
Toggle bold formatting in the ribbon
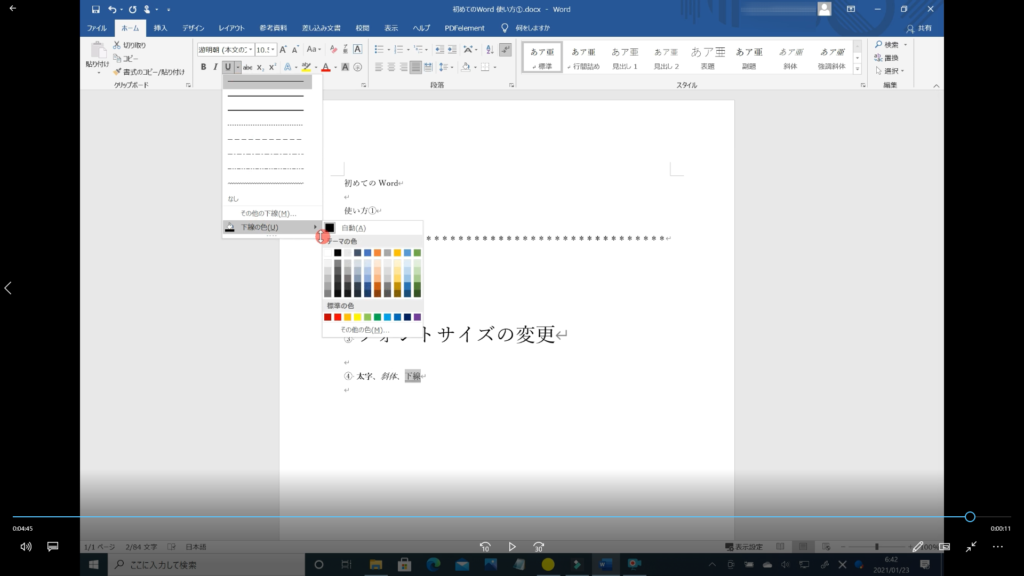tap(203, 67)
